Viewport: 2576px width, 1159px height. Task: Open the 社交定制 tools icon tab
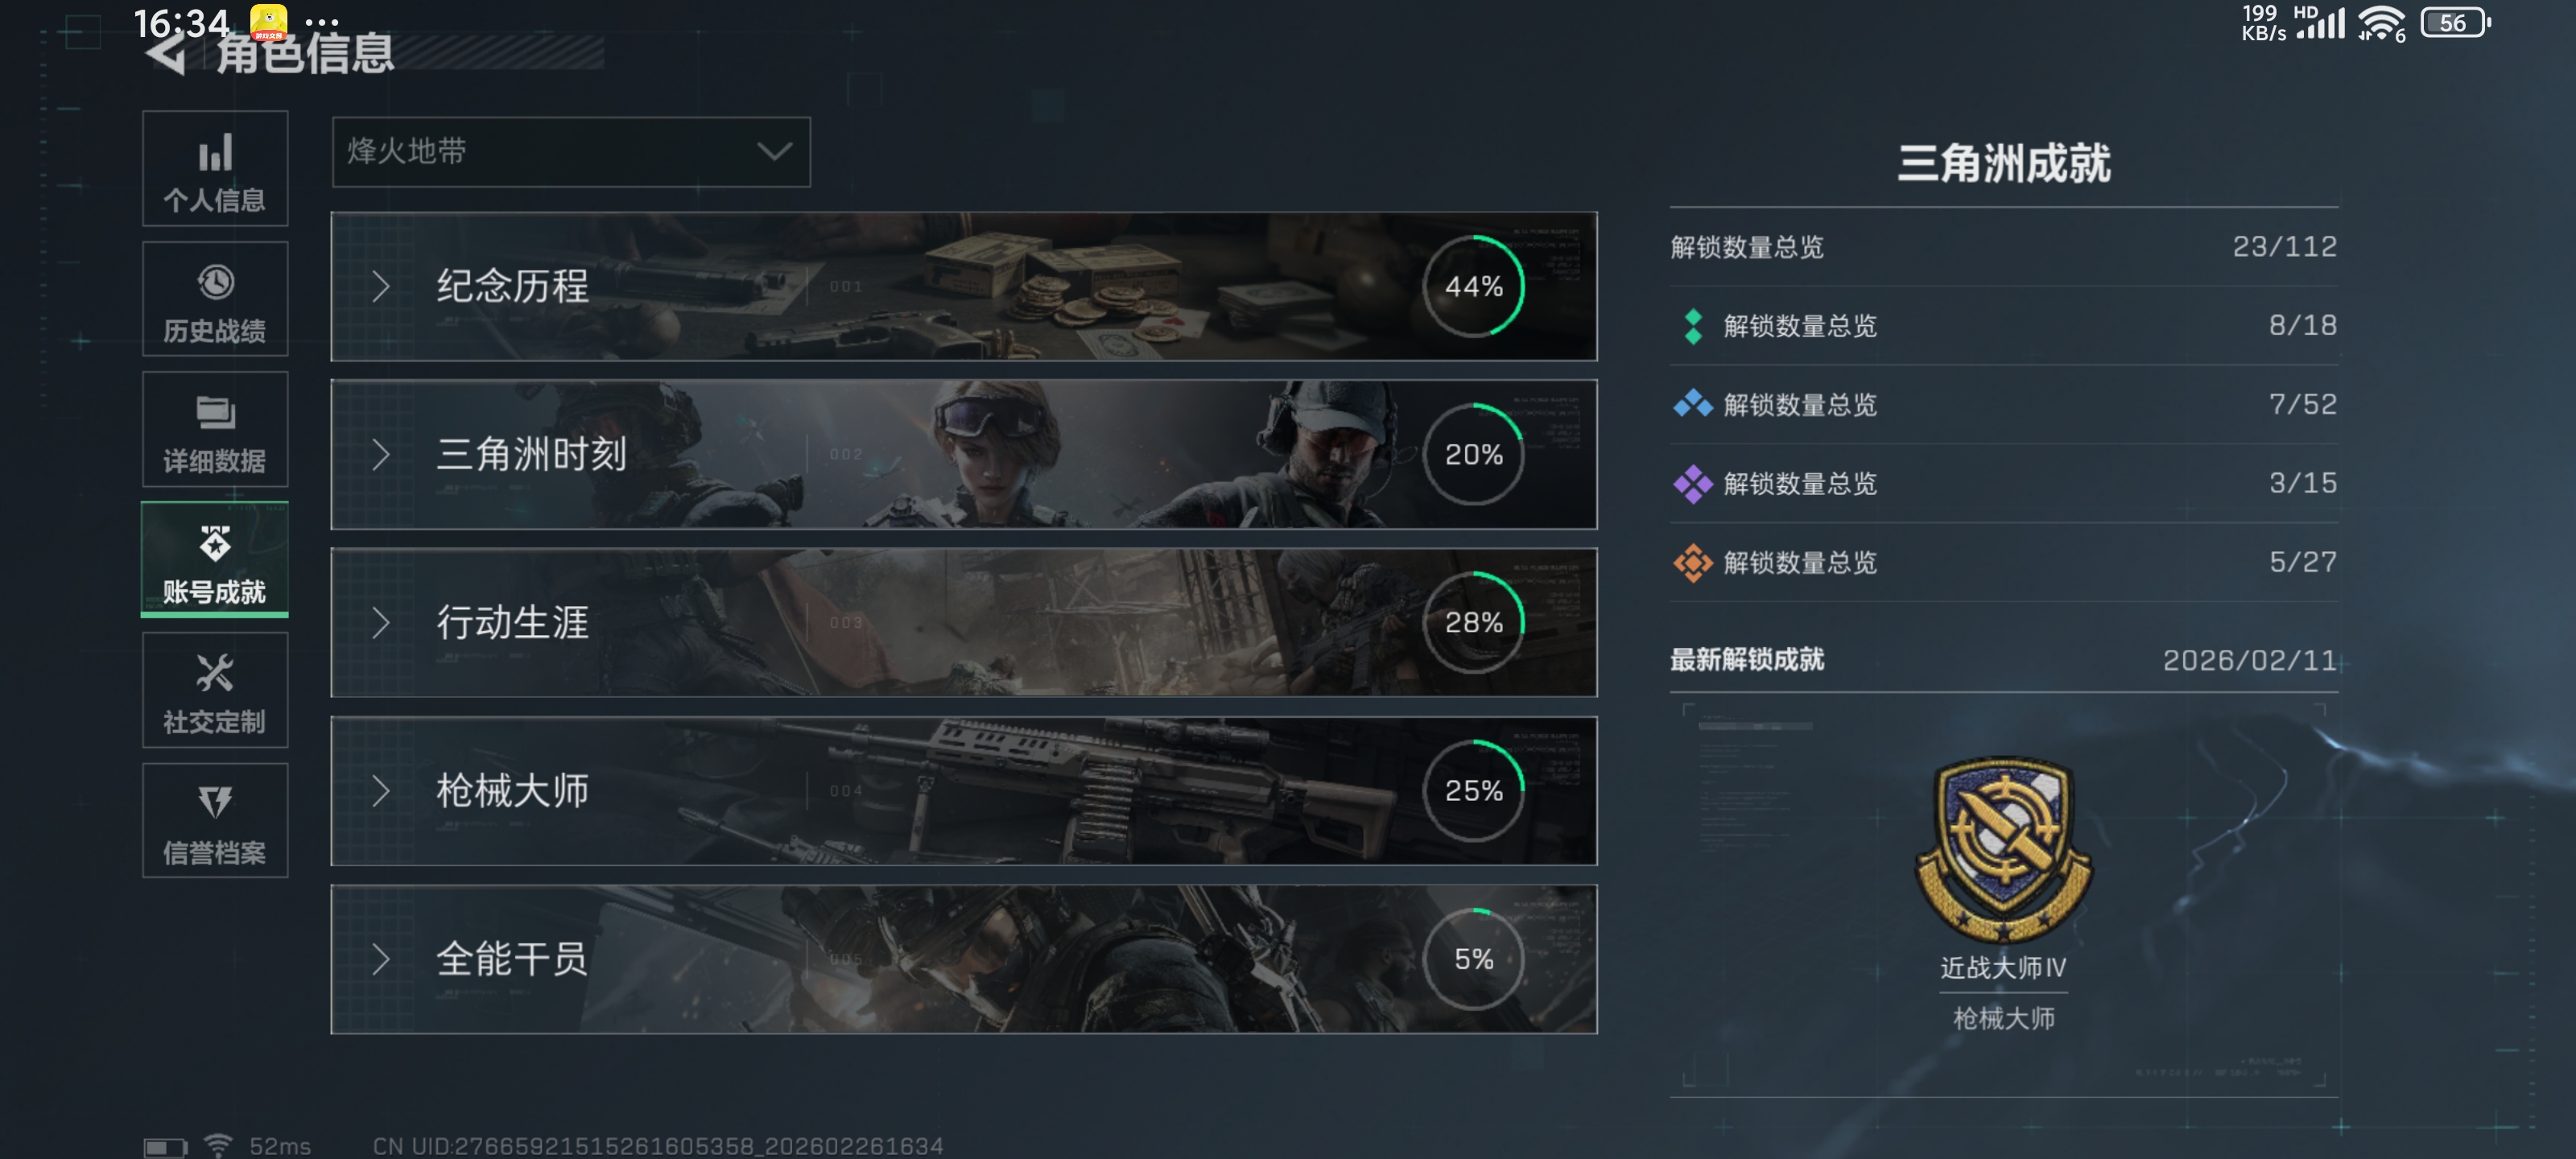coord(215,690)
